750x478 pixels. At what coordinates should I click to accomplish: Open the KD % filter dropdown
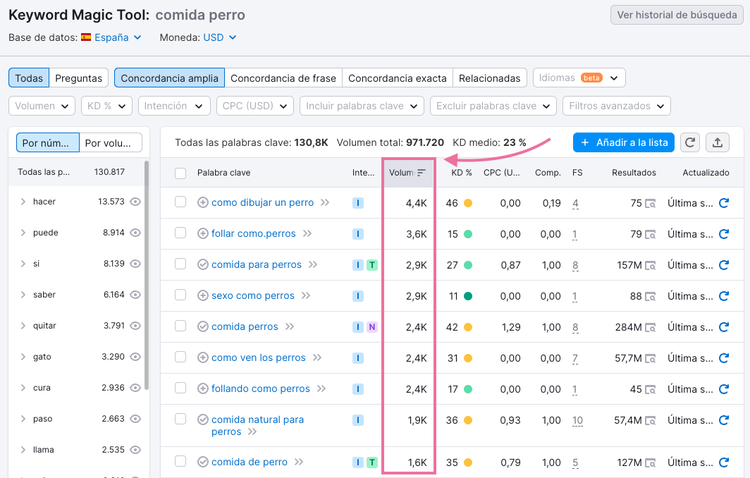coord(106,106)
